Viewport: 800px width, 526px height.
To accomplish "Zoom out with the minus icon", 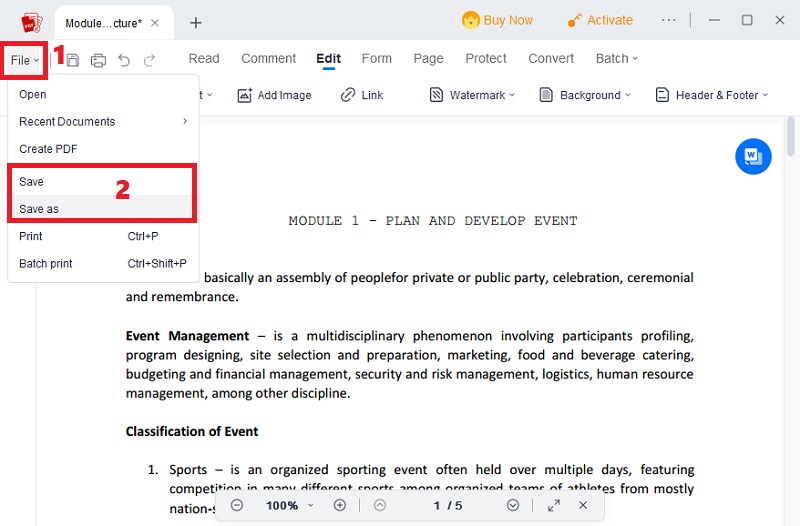I will coord(237,505).
